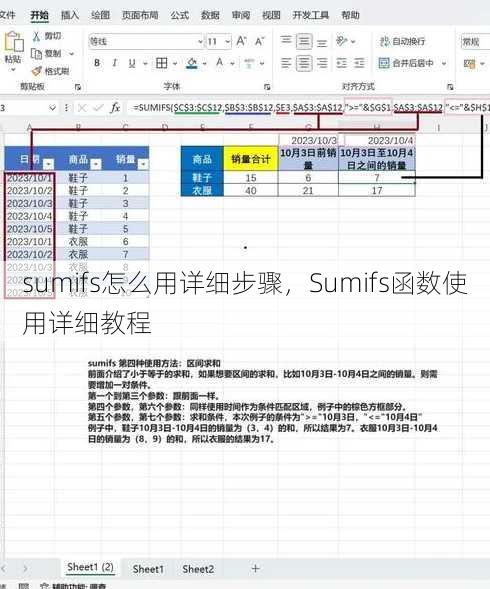
Task: Toggle Underline formatting
Action: (x=132, y=63)
